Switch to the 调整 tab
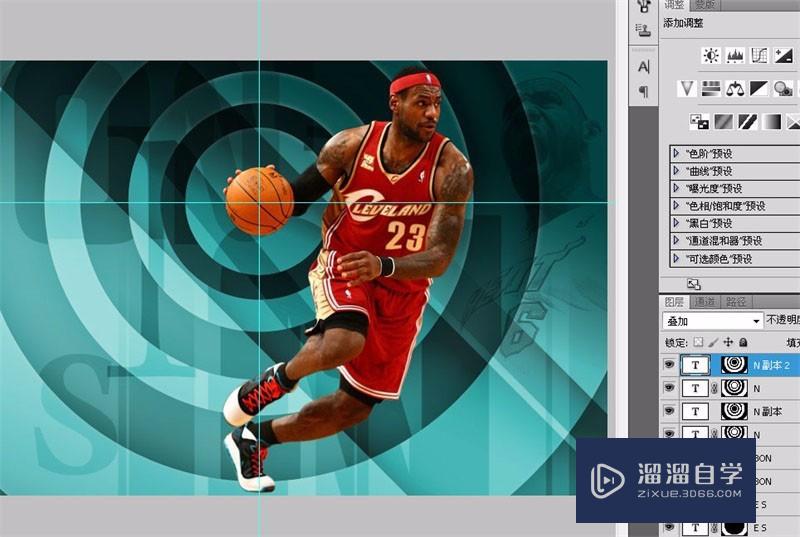The width and height of the screenshot is (800, 537). (674, 5)
